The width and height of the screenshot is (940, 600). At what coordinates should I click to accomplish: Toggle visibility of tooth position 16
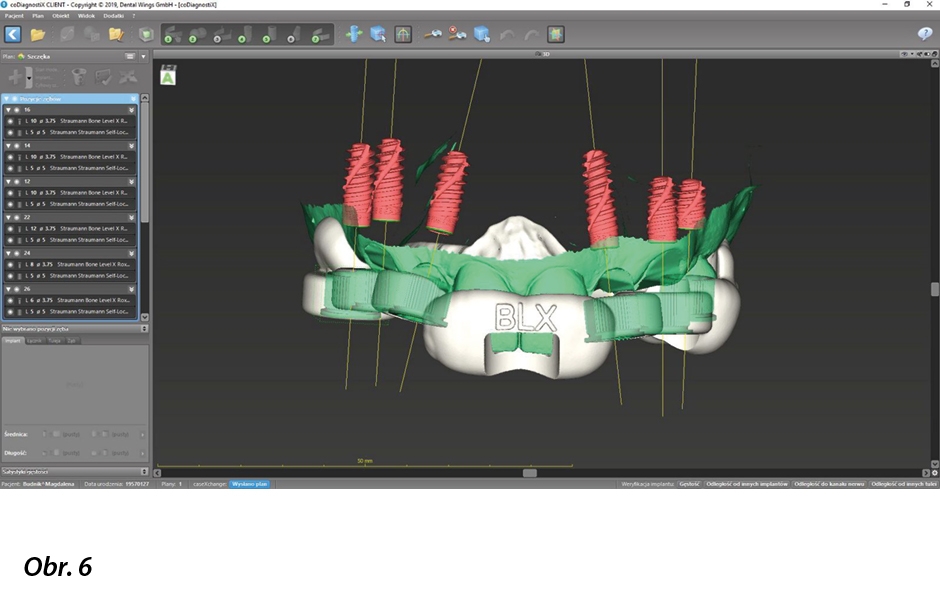point(17,109)
